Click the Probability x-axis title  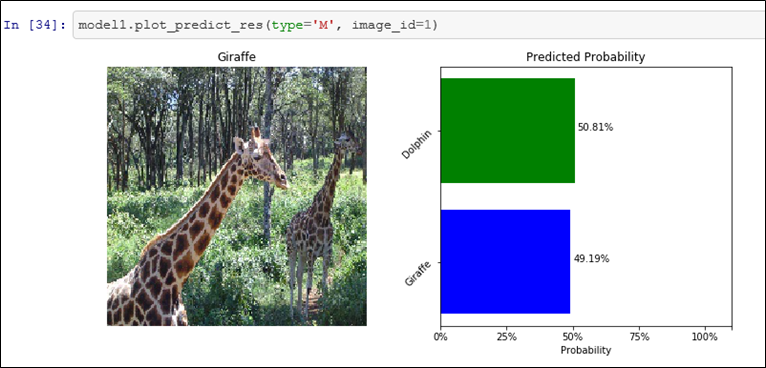click(586, 350)
